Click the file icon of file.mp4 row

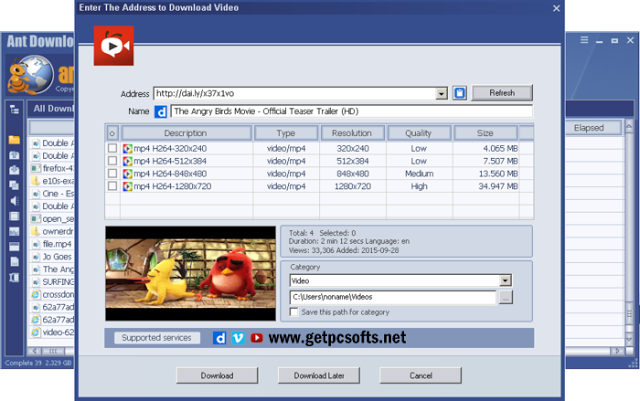(36, 244)
